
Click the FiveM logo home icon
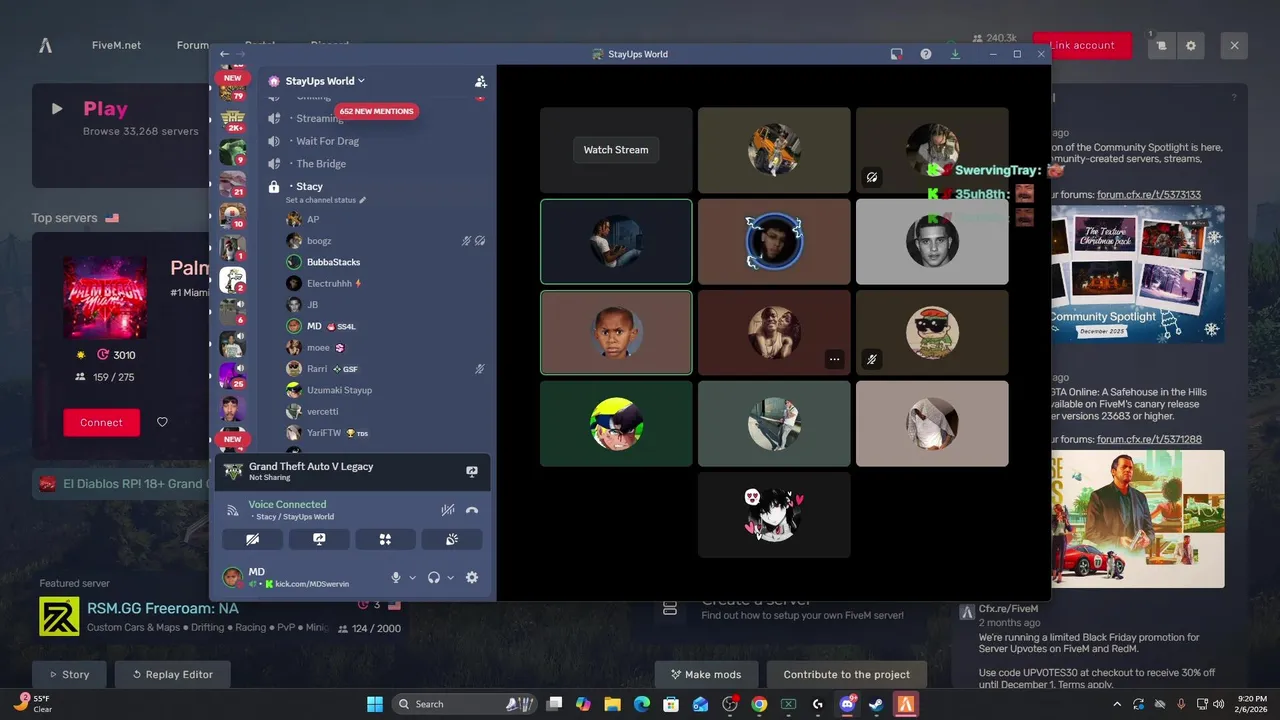coord(45,45)
